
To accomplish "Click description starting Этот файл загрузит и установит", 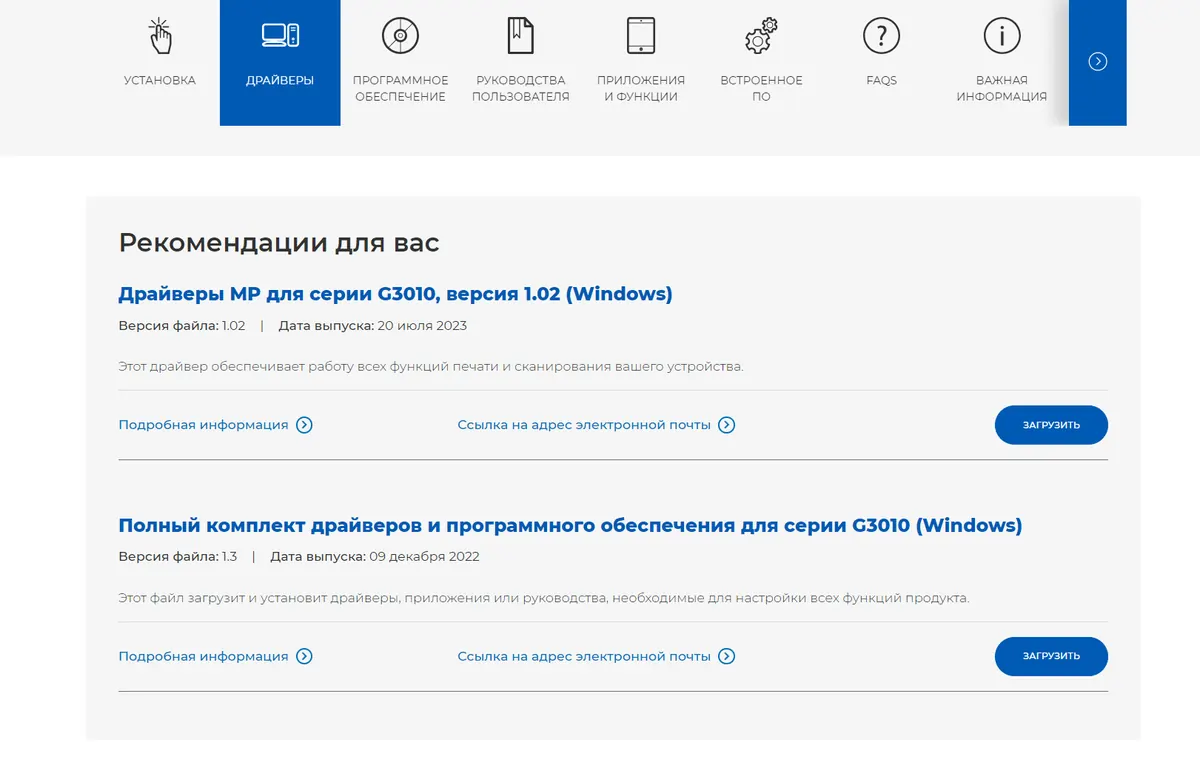I will [544, 598].
